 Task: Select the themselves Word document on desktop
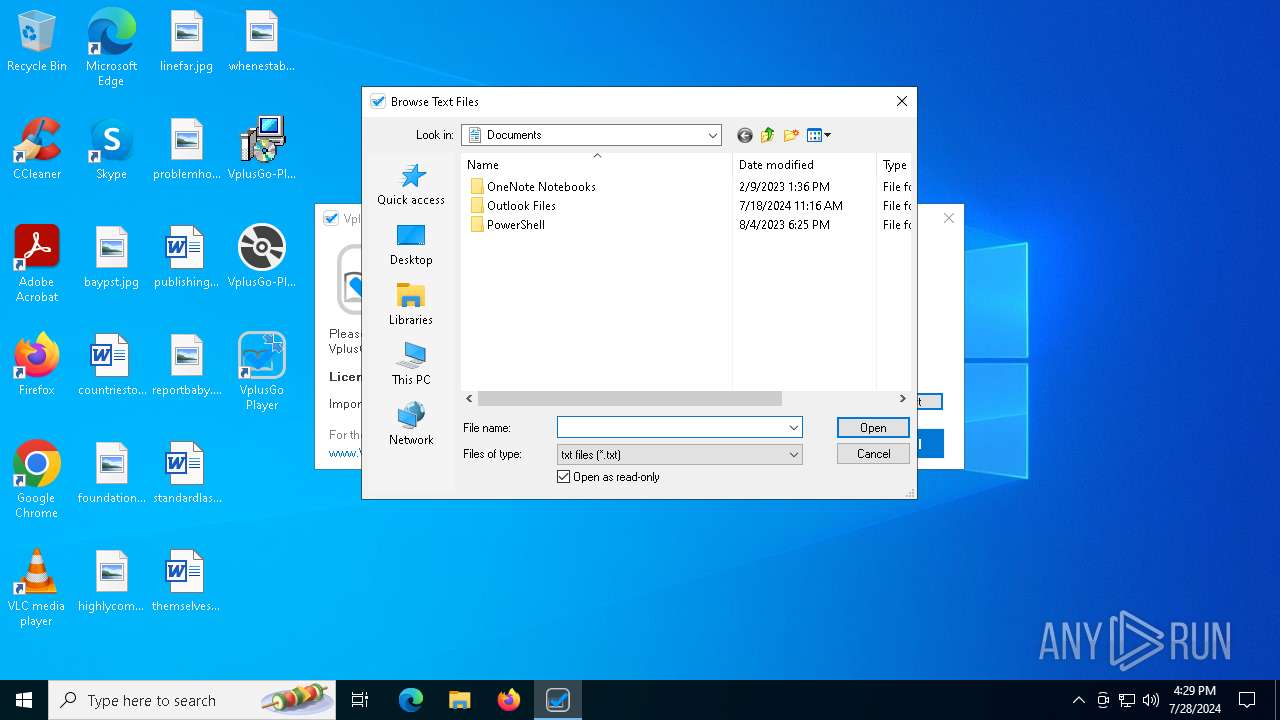[x=186, y=582]
